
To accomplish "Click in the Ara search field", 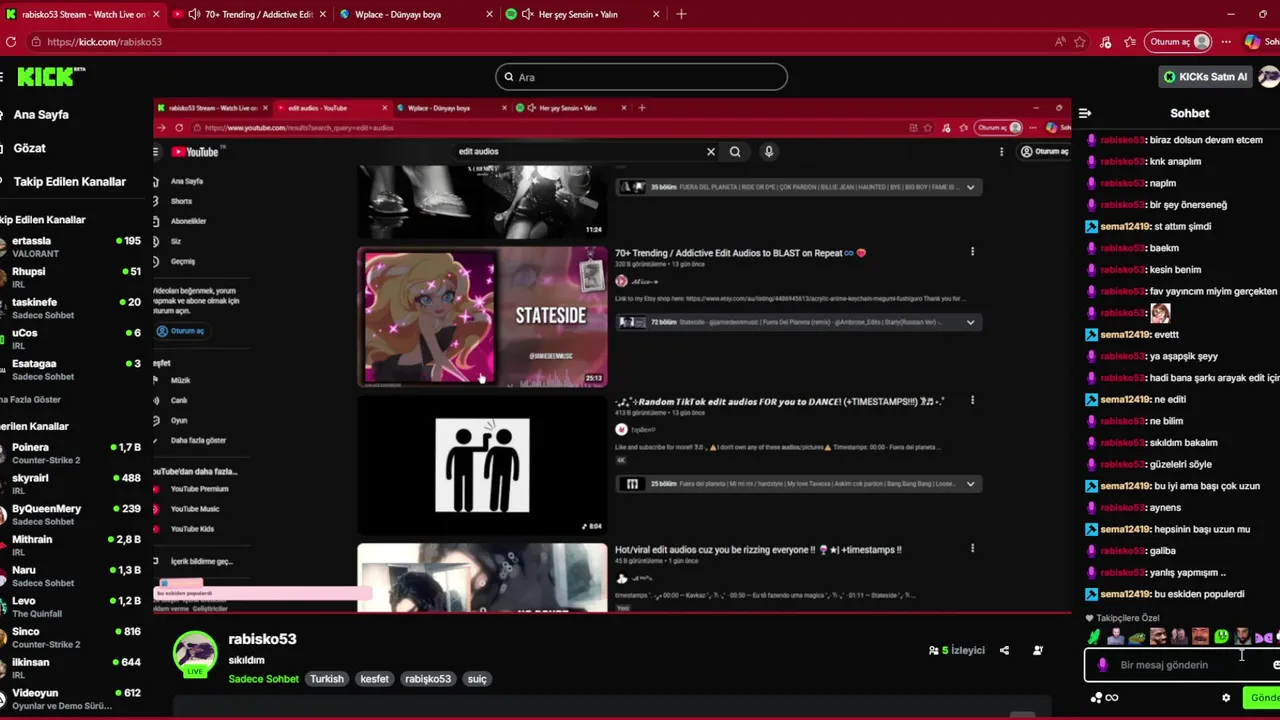I will point(641,77).
